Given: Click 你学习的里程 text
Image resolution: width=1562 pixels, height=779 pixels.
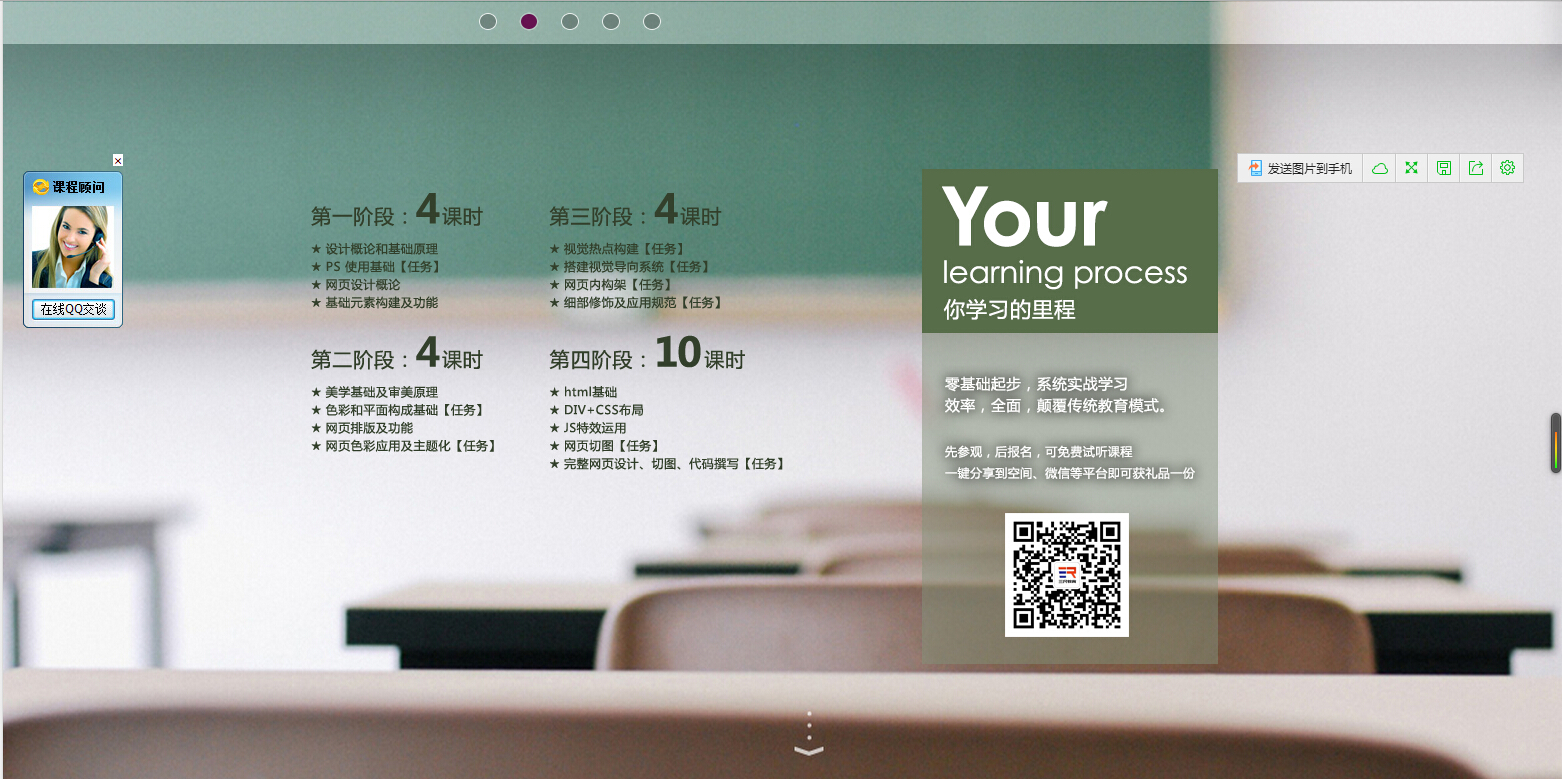Looking at the screenshot, I should coord(1009,310).
